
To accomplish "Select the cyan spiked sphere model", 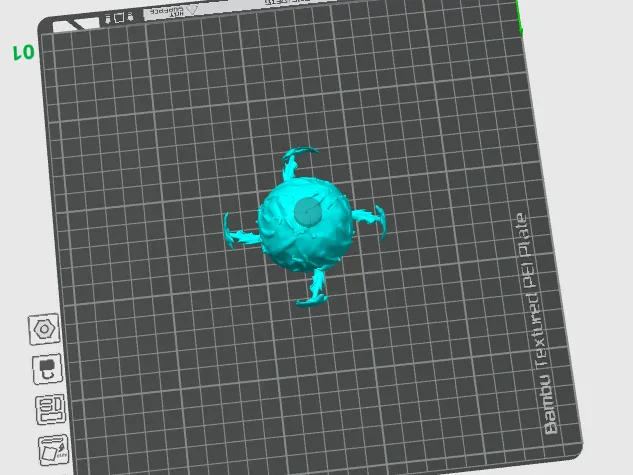I will point(305,226).
